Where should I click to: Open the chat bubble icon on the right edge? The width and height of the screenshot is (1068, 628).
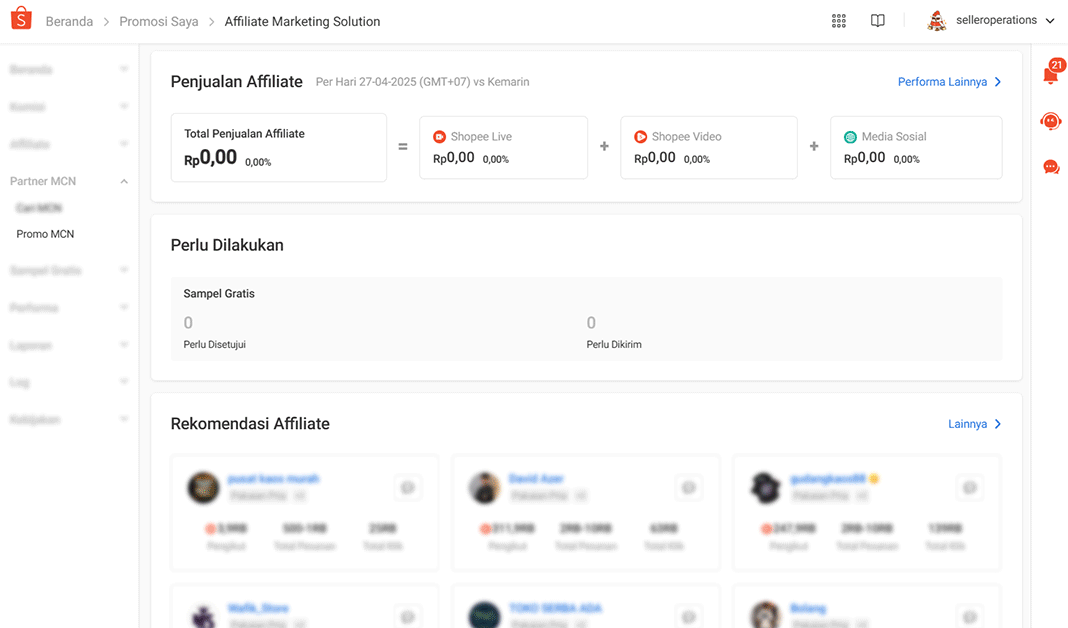tap(1051, 167)
